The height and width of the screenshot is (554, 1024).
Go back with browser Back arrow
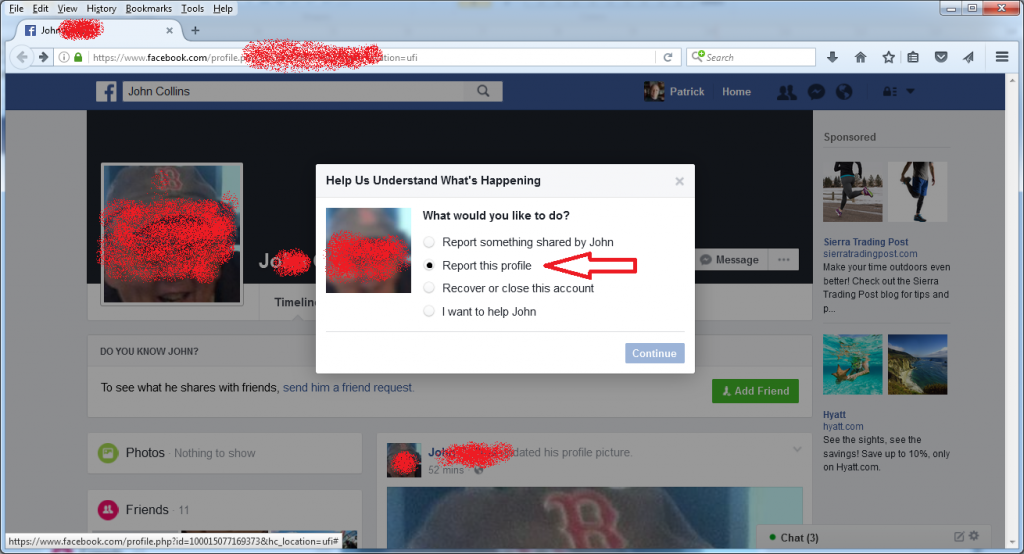(x=22, y=57)
